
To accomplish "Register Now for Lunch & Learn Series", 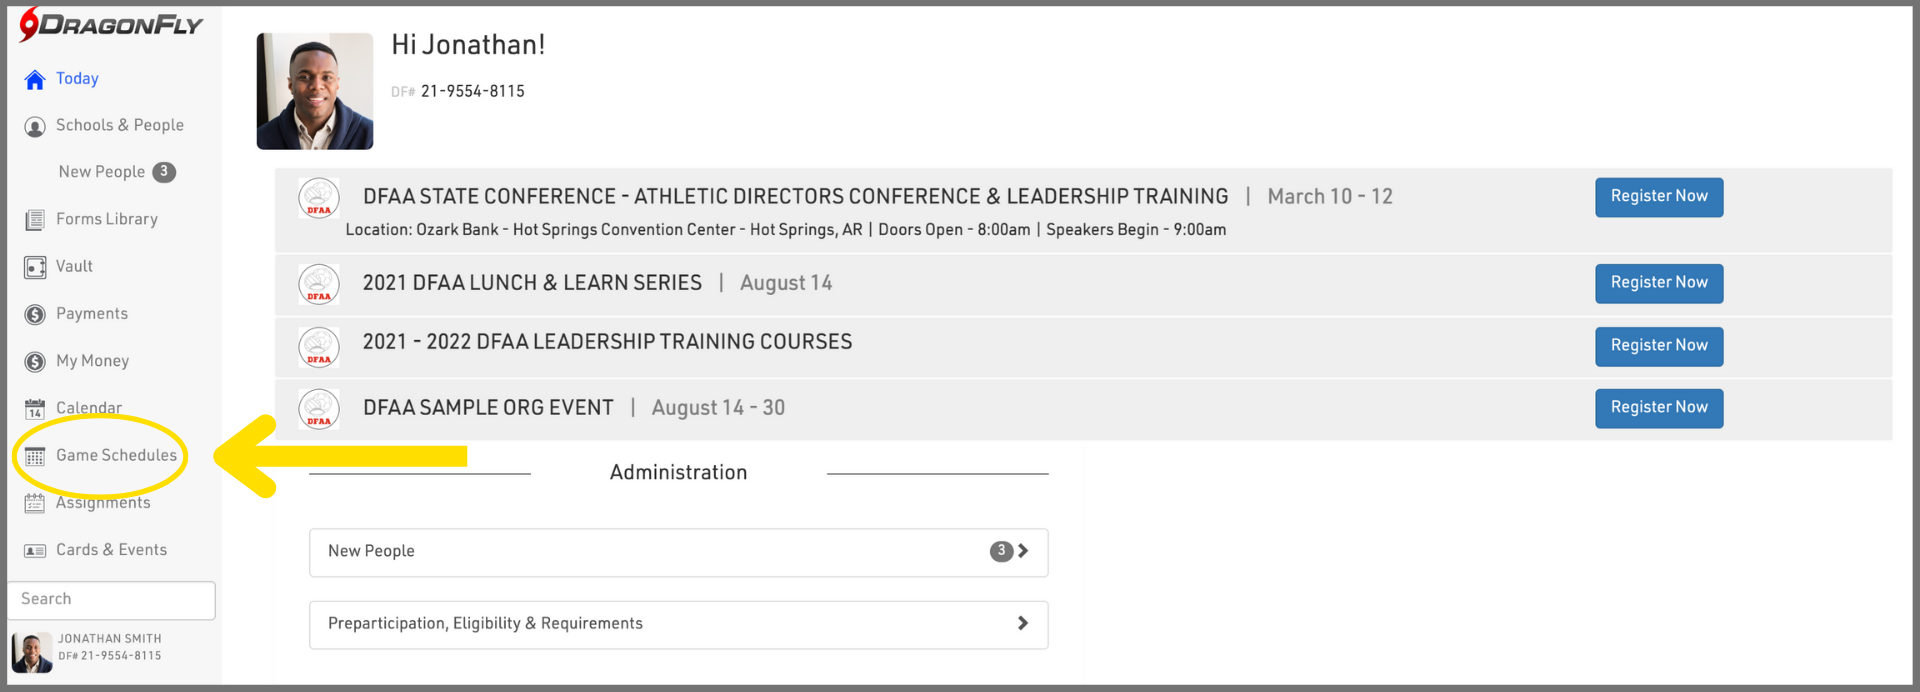I will tap(1658, 283).
